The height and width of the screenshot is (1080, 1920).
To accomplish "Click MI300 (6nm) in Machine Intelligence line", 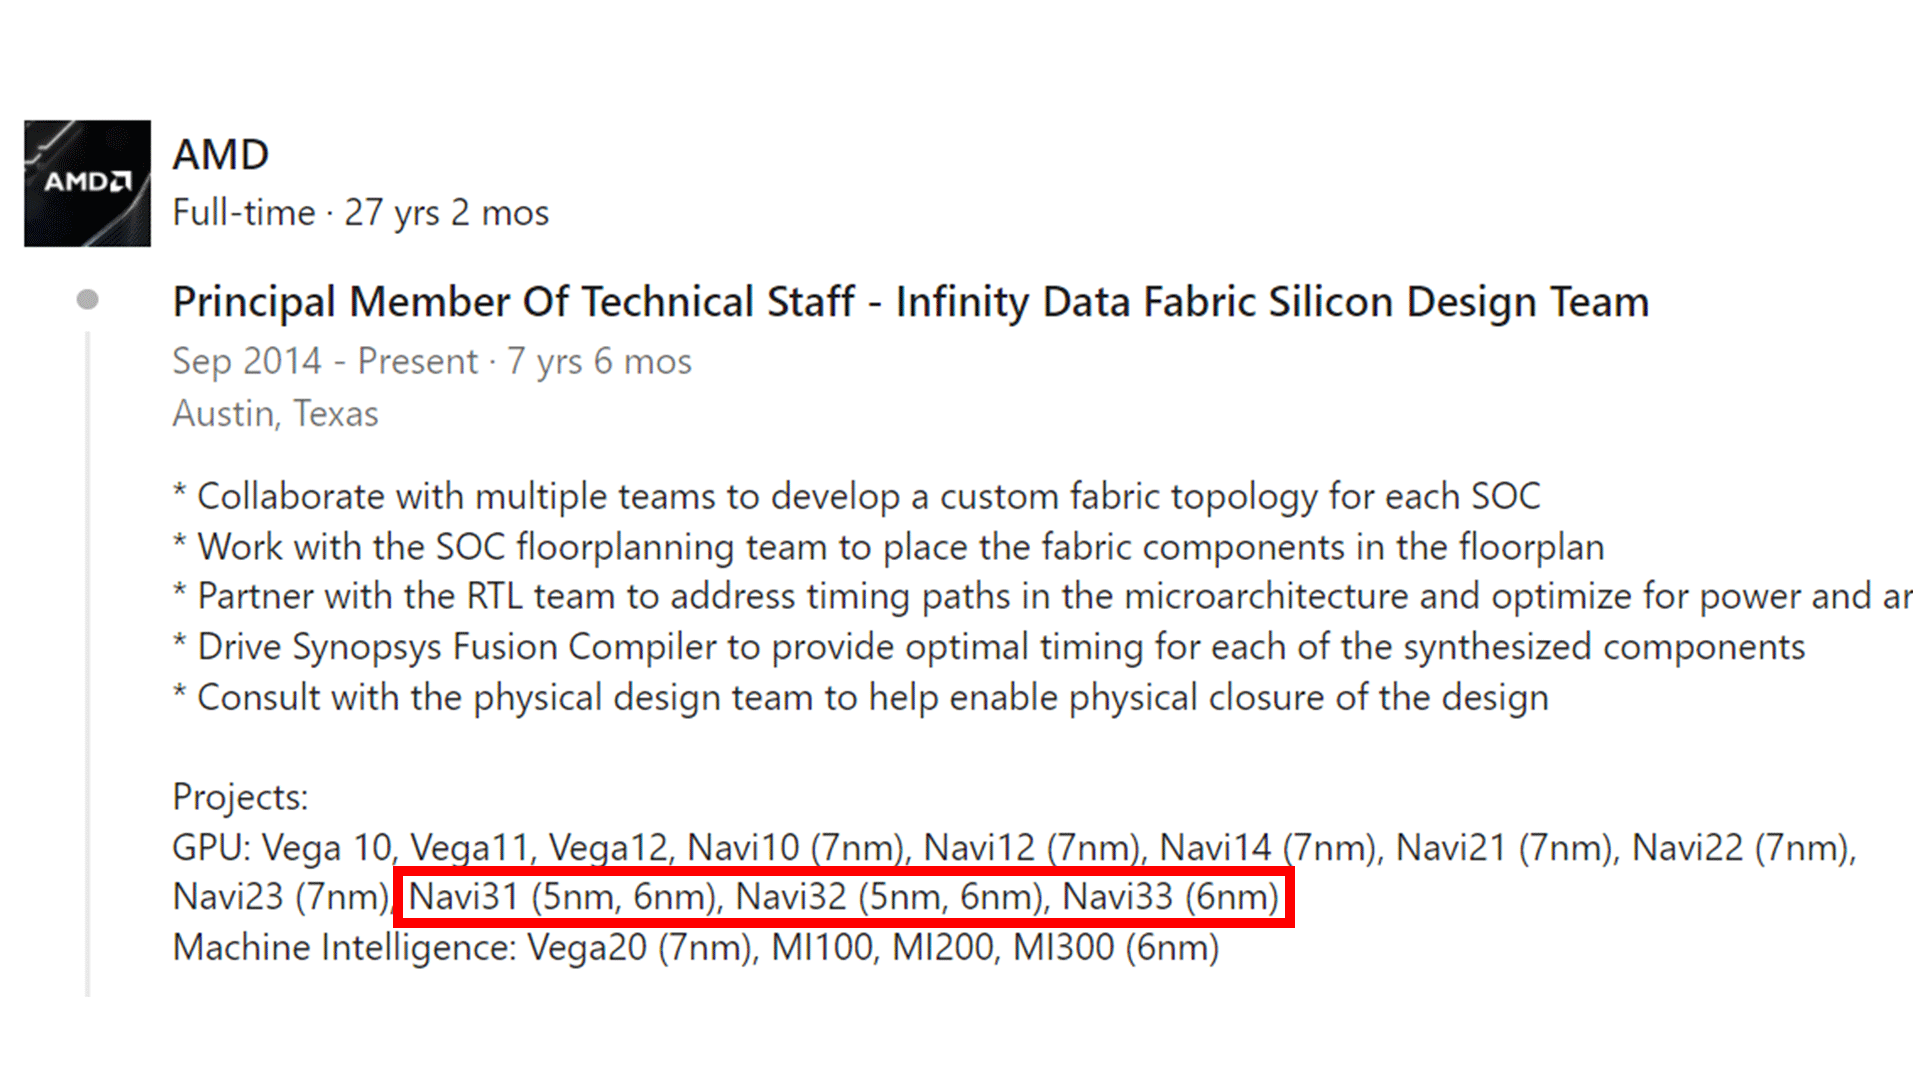I will (x=1116, y=947).
